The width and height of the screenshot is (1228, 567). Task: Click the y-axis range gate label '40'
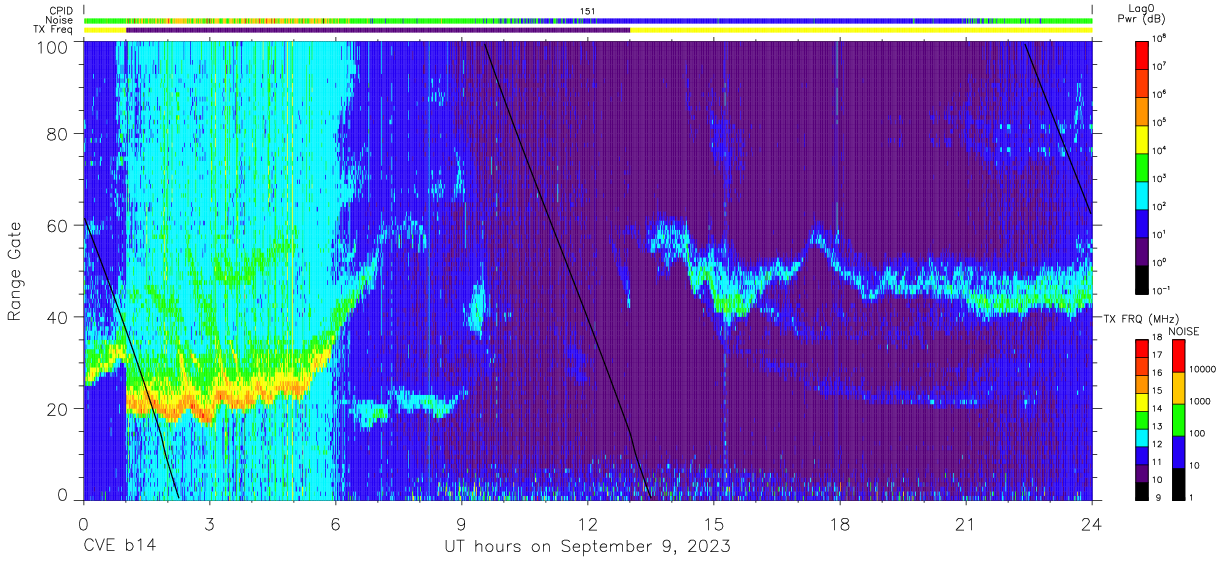(58, 317)
